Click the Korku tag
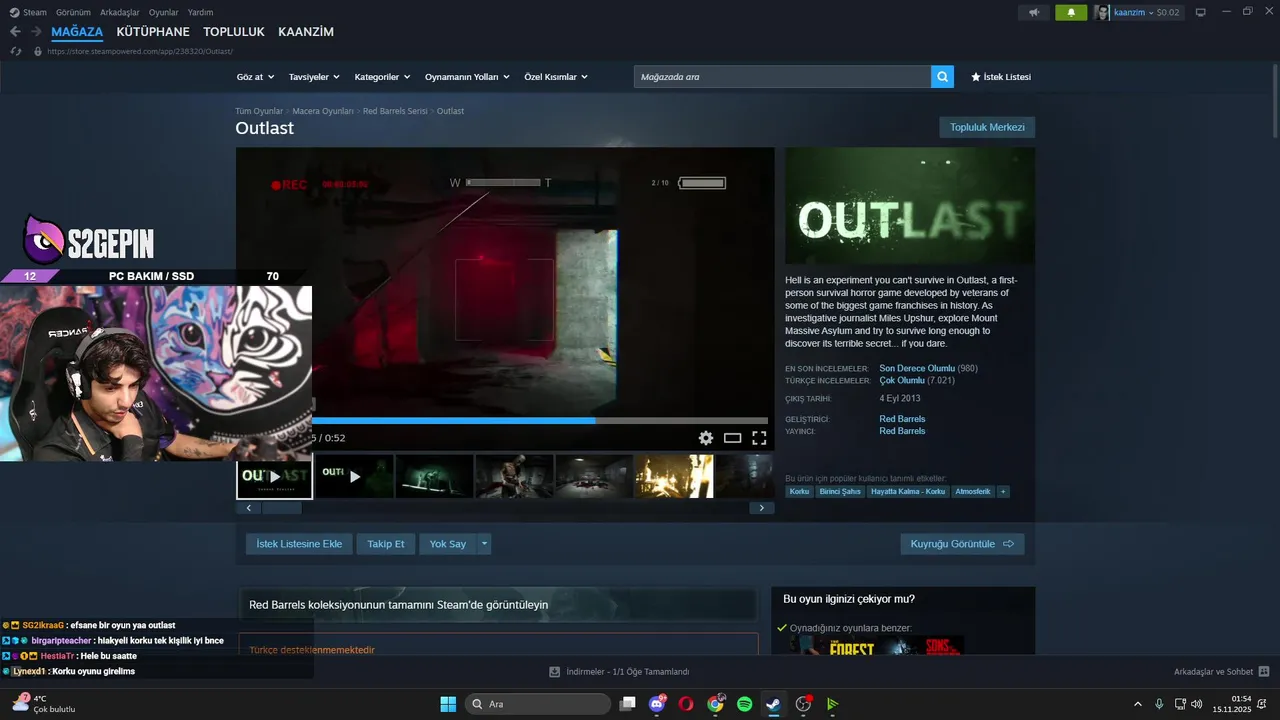 (799, 492)
